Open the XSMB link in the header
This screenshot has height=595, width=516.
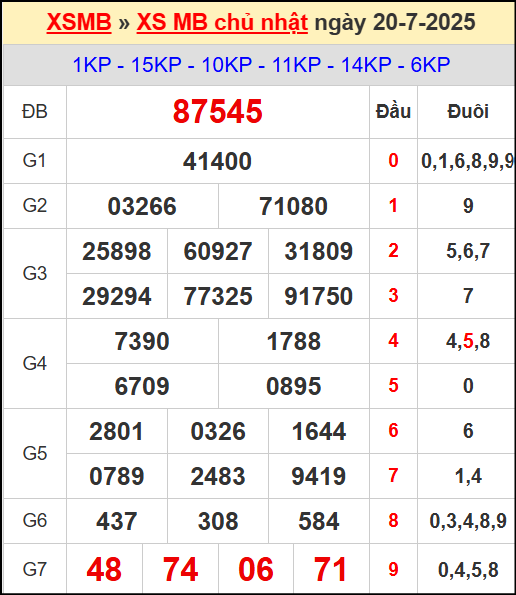pyautogui.click(x=79, y=22)
